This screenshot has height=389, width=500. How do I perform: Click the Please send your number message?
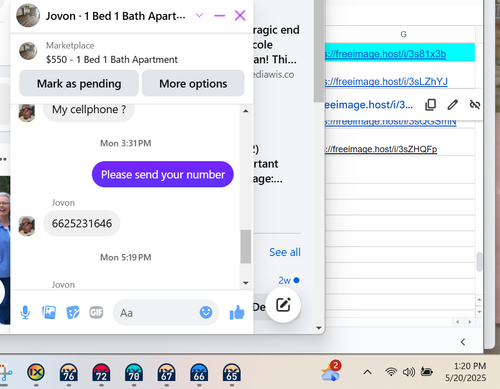click(163, 174)
